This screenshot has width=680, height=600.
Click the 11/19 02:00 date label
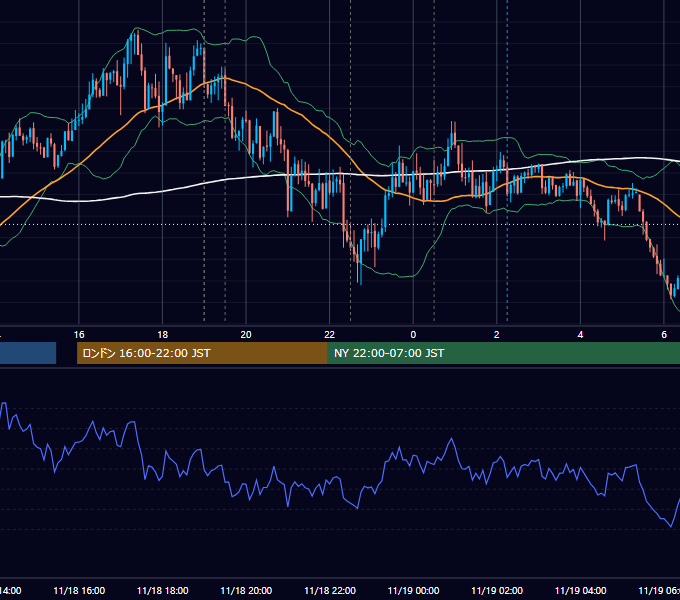(x=497, y=591)
